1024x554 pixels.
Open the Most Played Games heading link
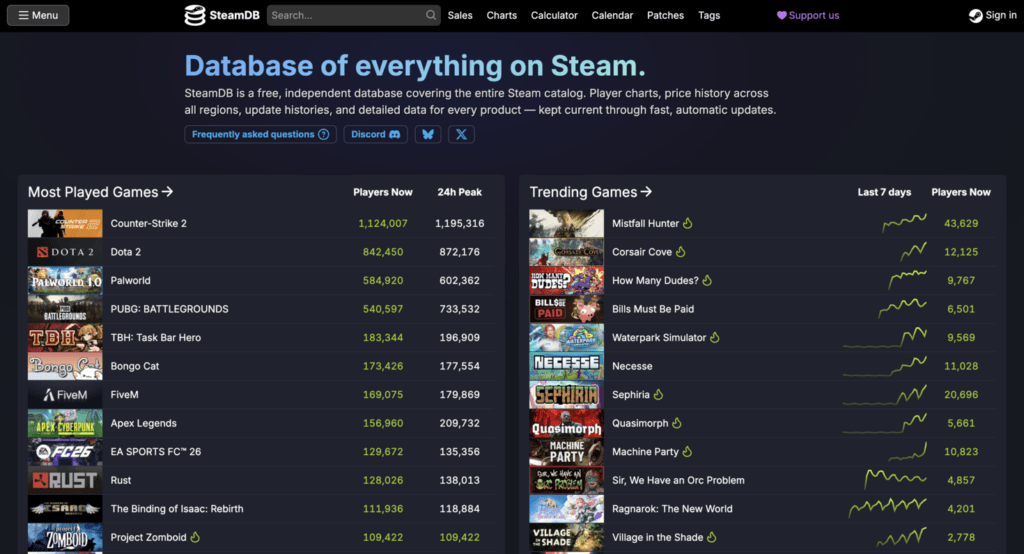[101, 192]
